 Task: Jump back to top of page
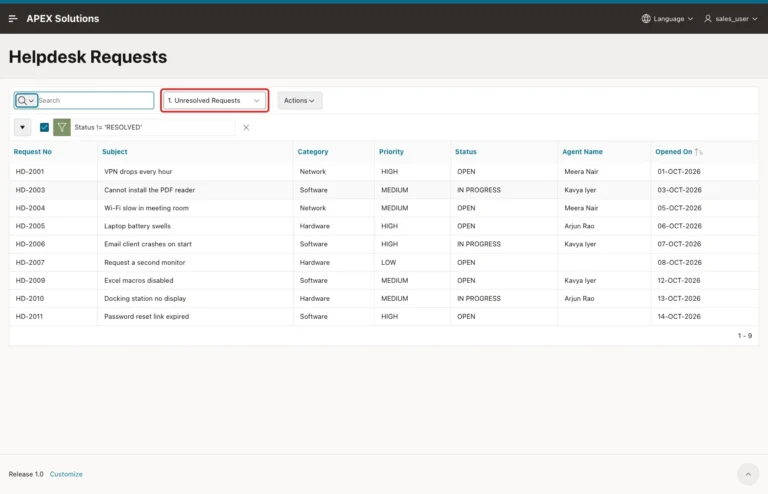[x=748, y=474]
